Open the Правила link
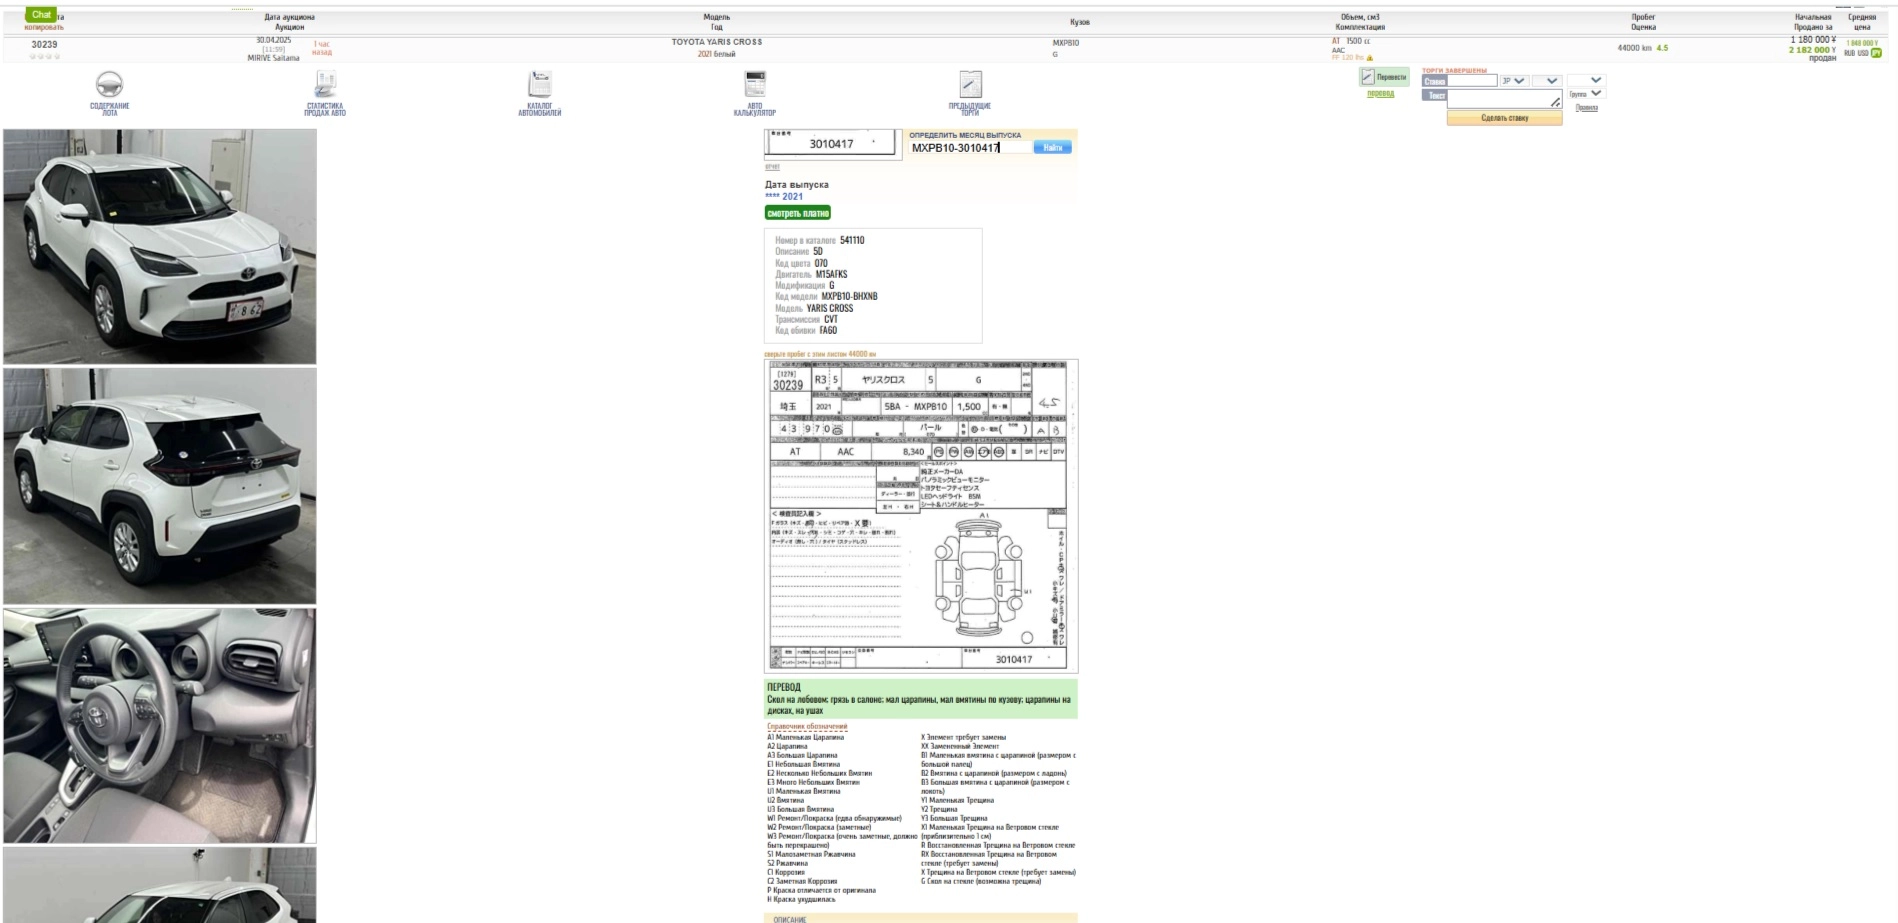 pos(1587,108)
